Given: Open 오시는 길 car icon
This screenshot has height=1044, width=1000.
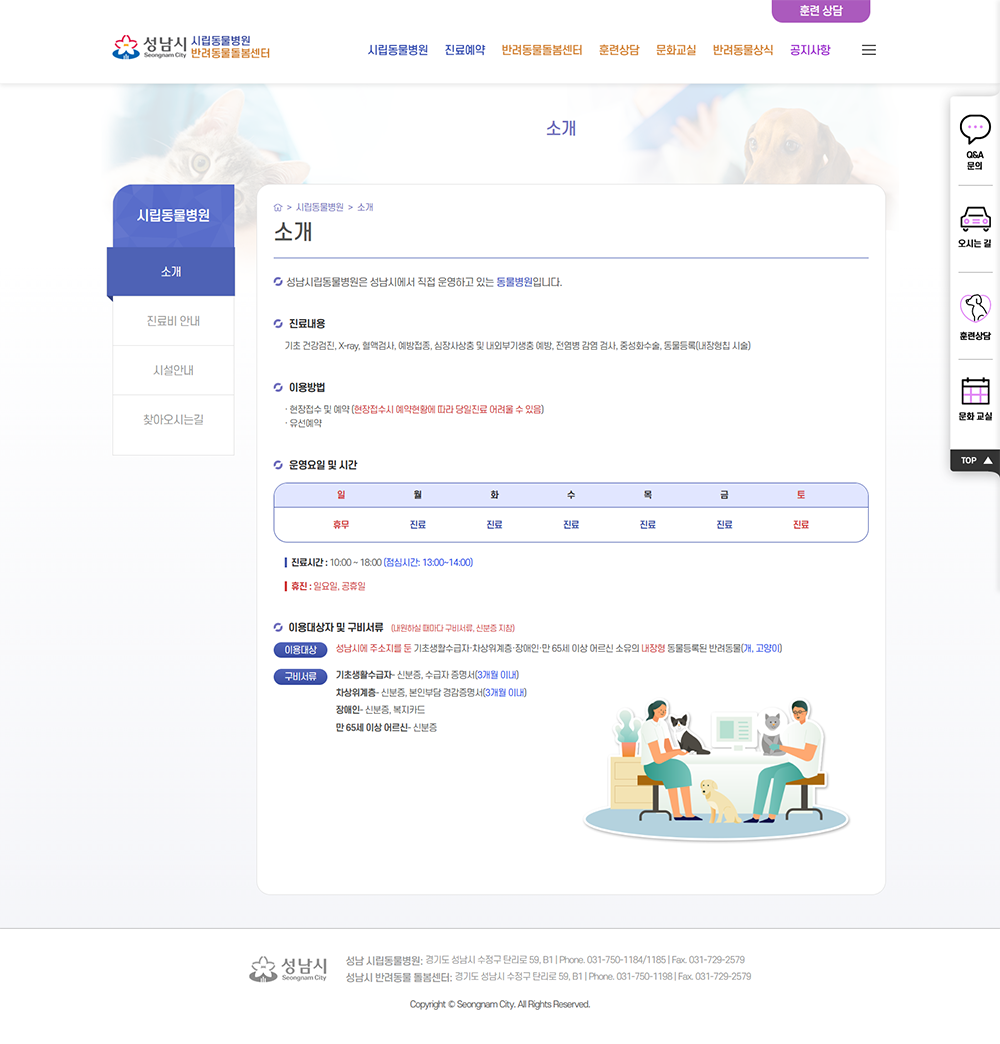Looking at the screenshot, I should [974, 218].
